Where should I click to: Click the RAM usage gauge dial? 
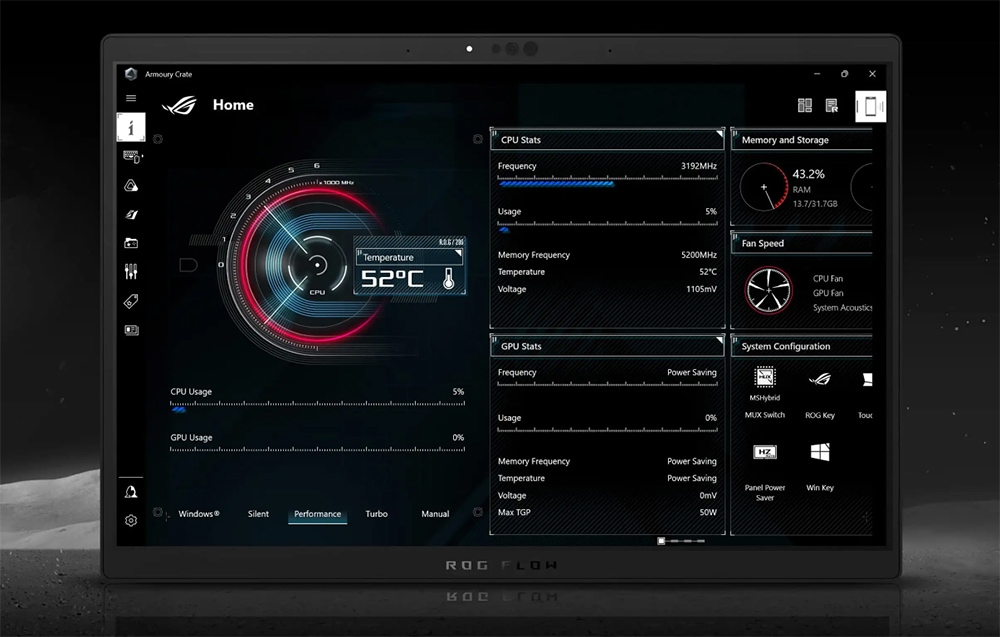pyautogui.click(x=763, y=187)
